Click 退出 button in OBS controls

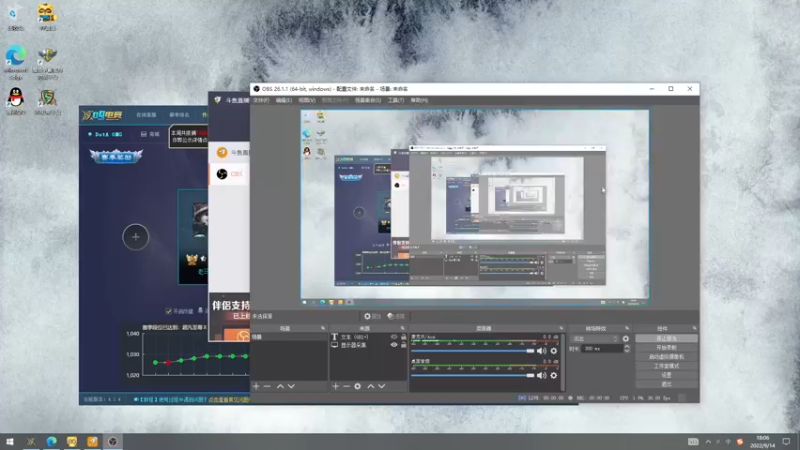[666, 384]
